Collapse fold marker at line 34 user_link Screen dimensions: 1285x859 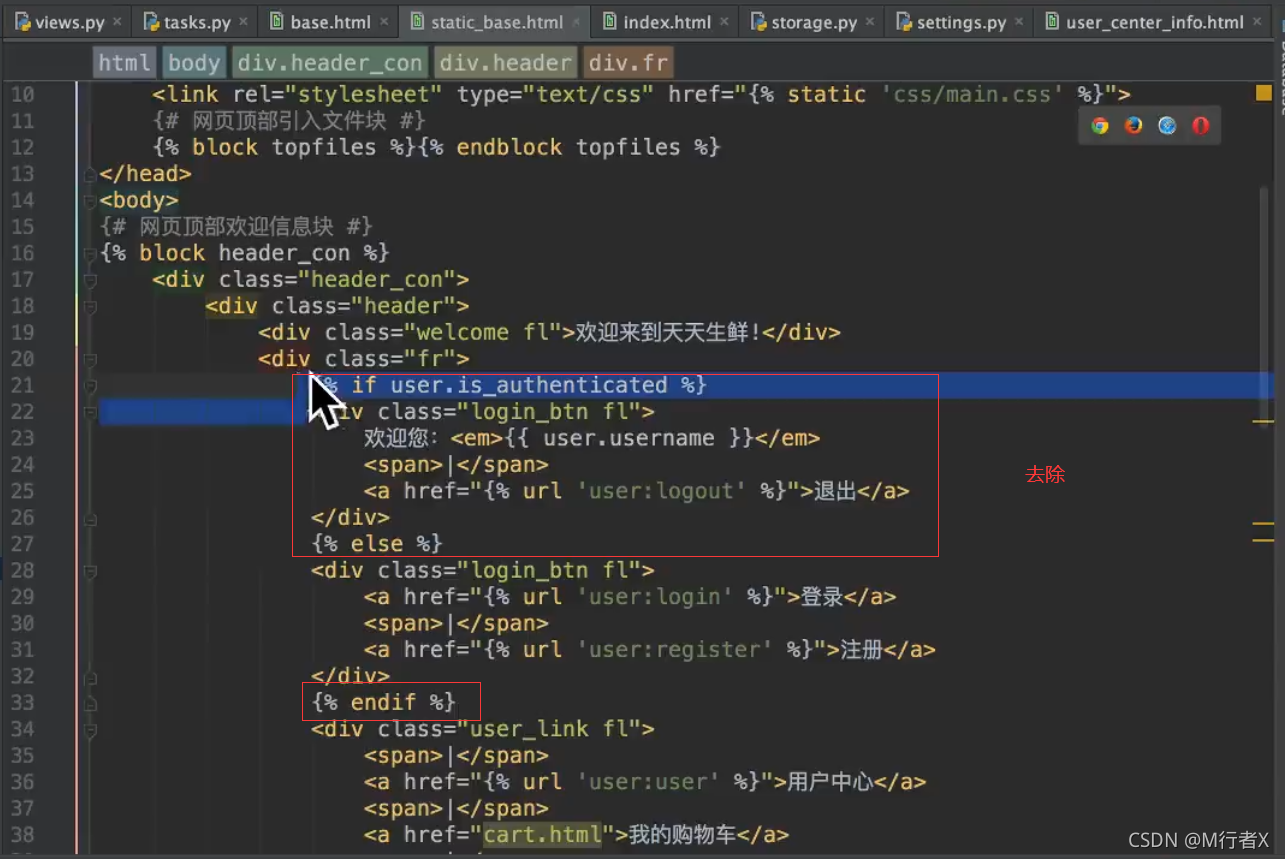(90, 730)
